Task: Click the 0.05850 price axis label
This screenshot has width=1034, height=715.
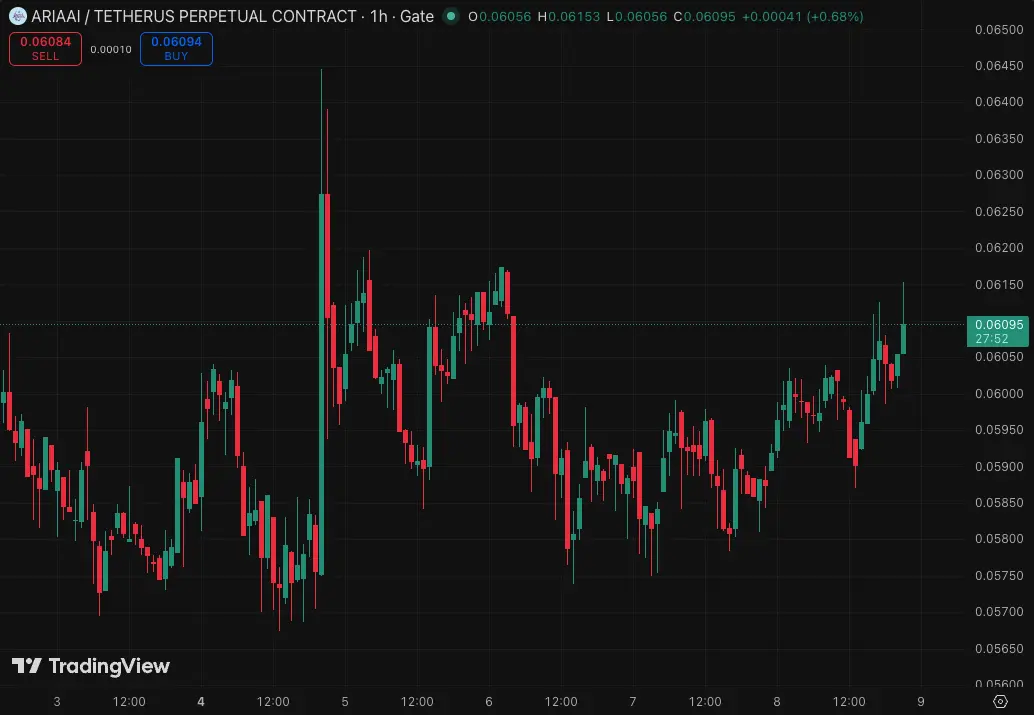Action: click(x=999, y=503)
